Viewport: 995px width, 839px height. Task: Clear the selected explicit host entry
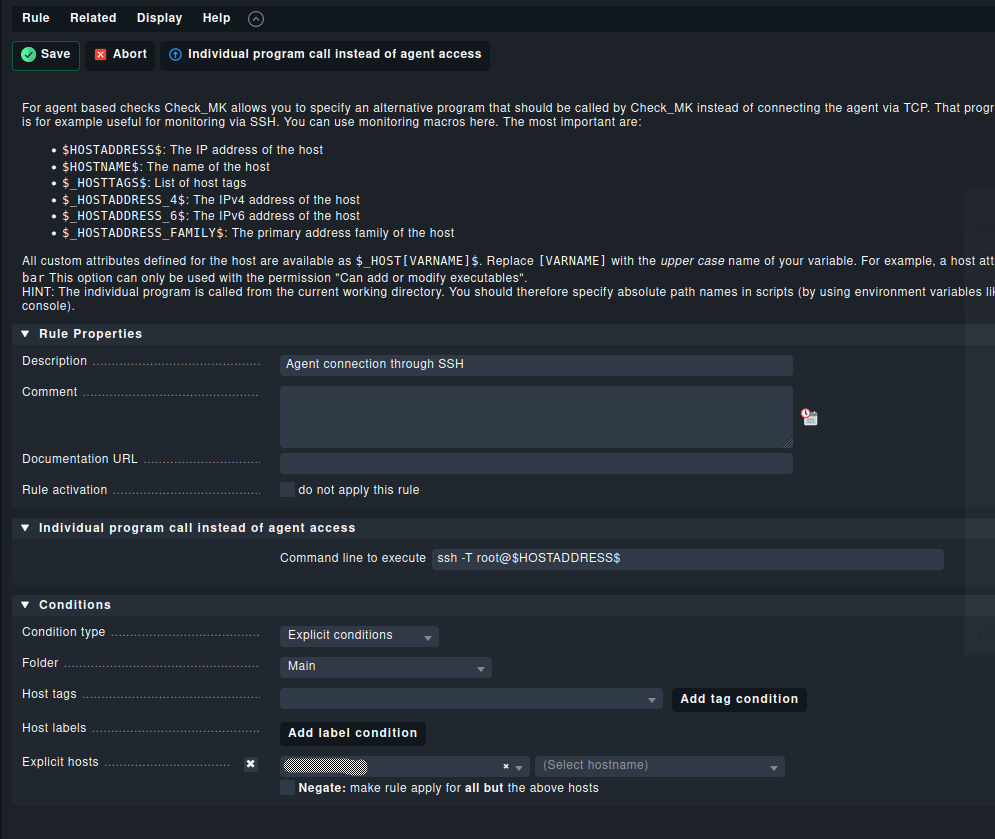(x=506, y=767)
